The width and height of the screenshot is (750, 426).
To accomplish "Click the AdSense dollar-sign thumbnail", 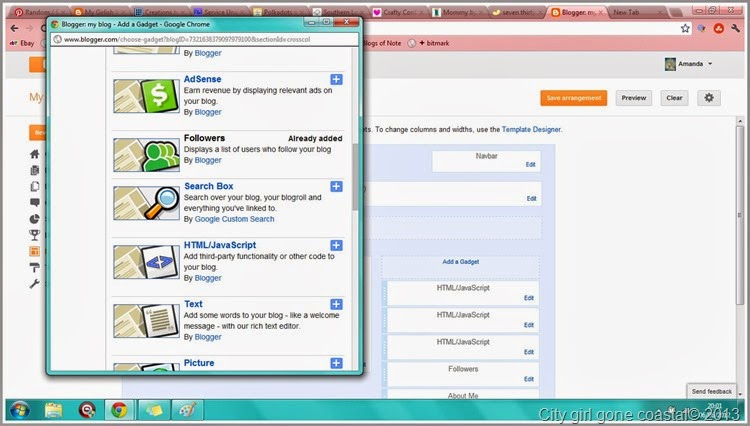I will coord(146,96).
